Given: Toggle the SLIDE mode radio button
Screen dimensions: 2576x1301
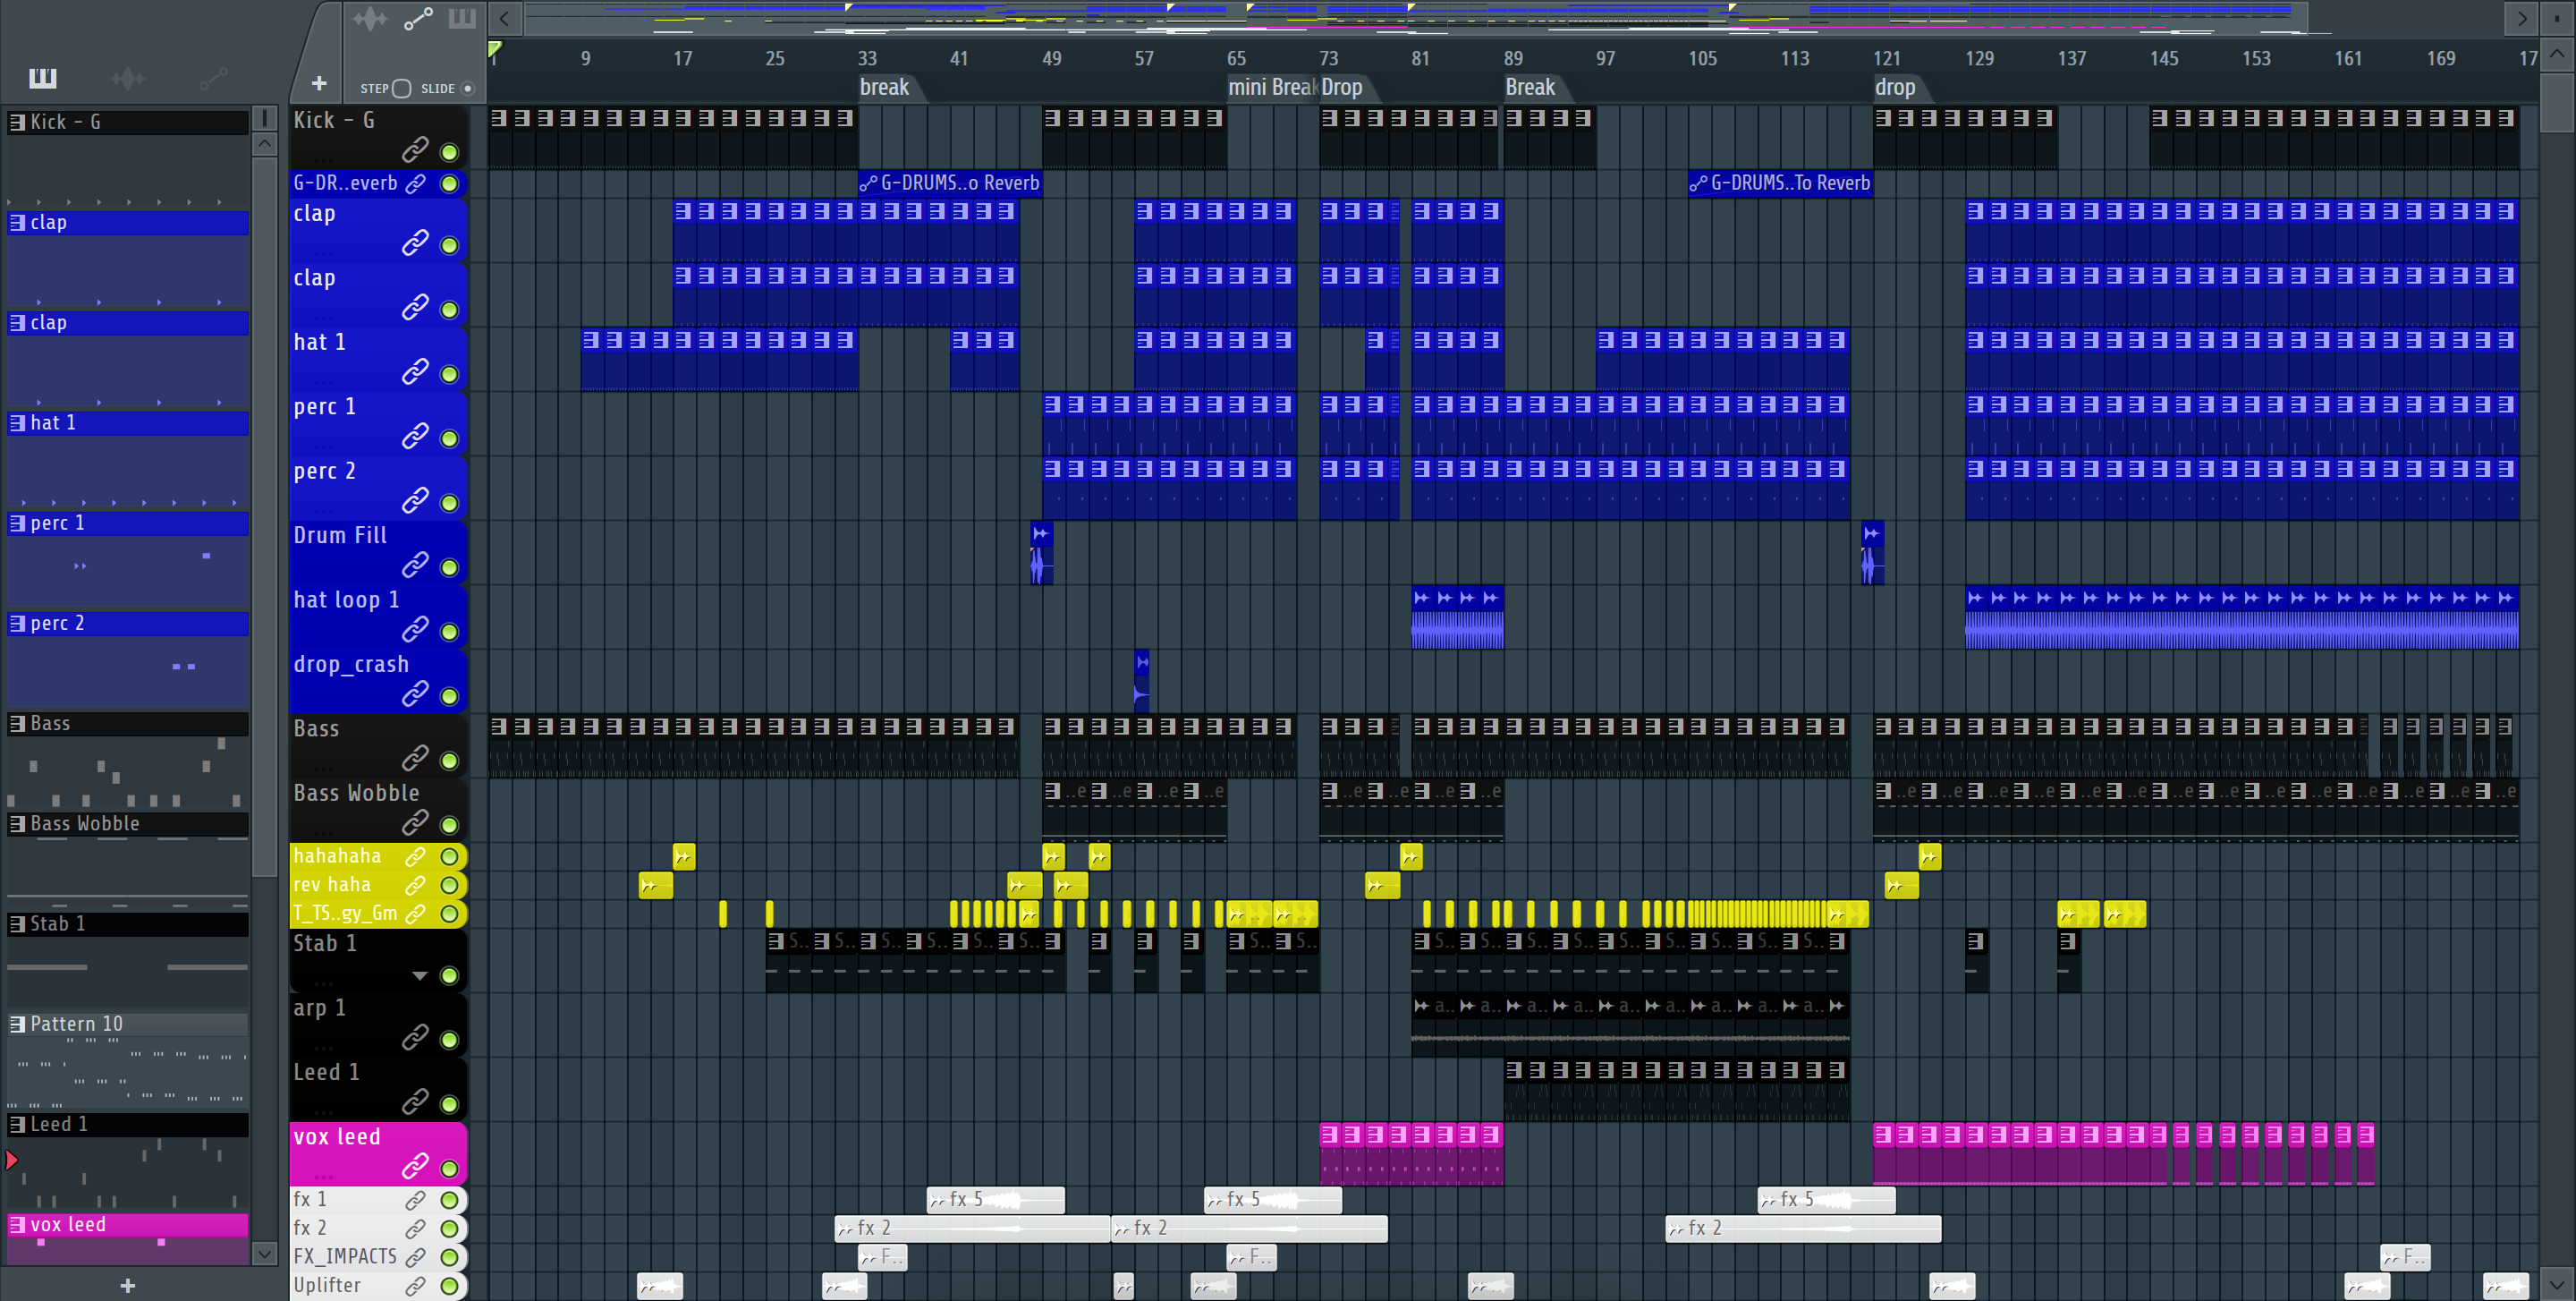Looking at the screenshot, I should click(467, 88).
